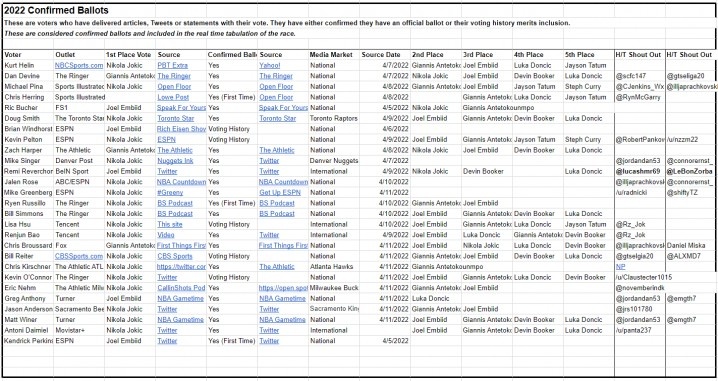Select the Voter column header cell
This screenshot has height=381, width=718.
[x=28, y=54]
